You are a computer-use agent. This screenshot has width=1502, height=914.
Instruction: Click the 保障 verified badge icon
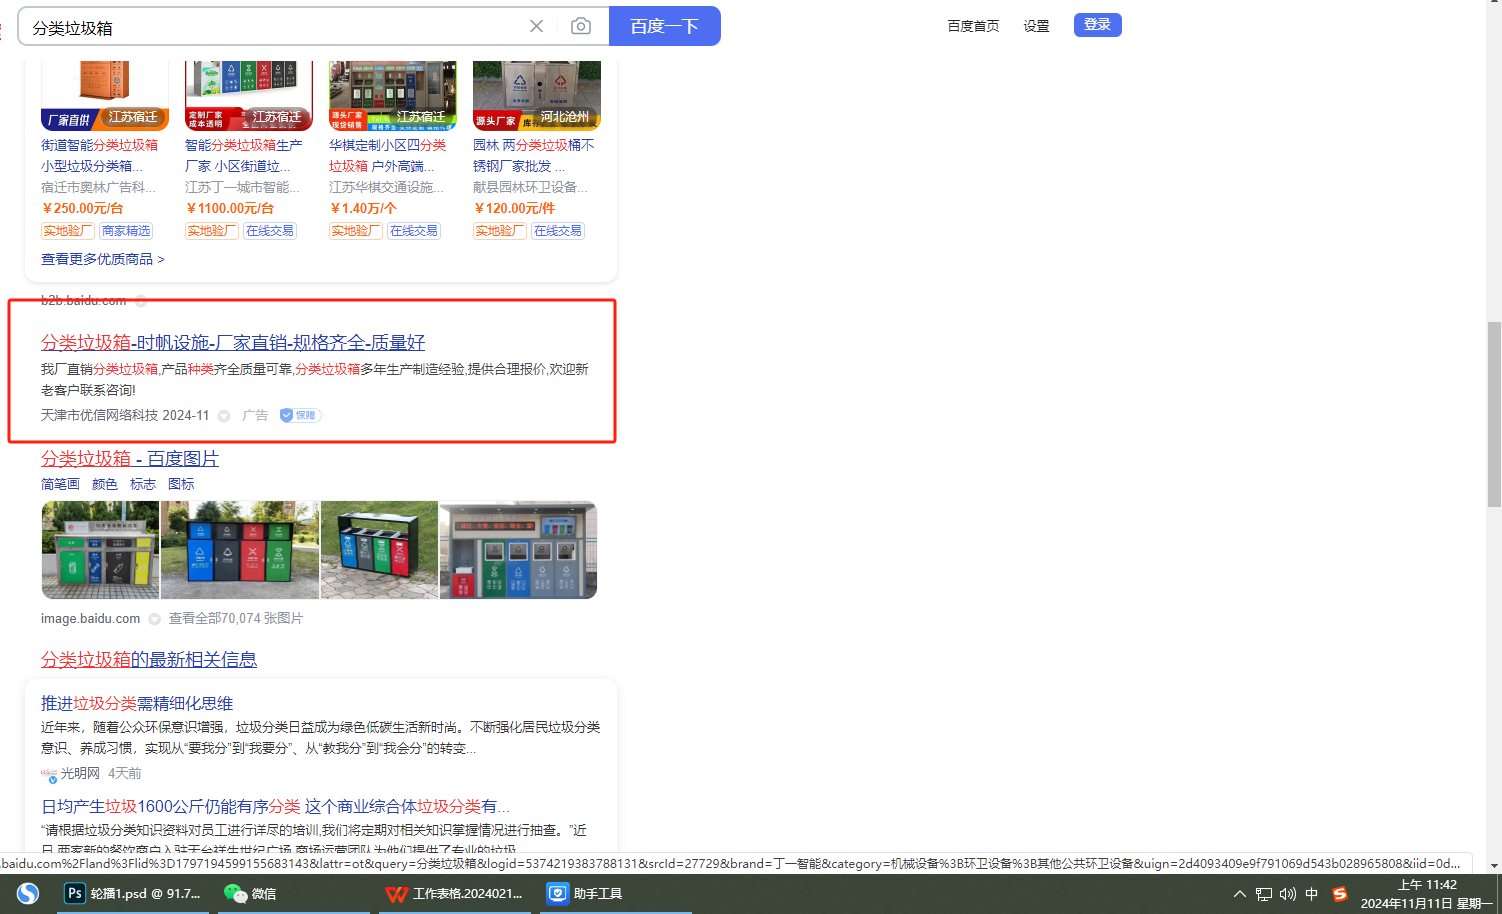coord(299,415)
